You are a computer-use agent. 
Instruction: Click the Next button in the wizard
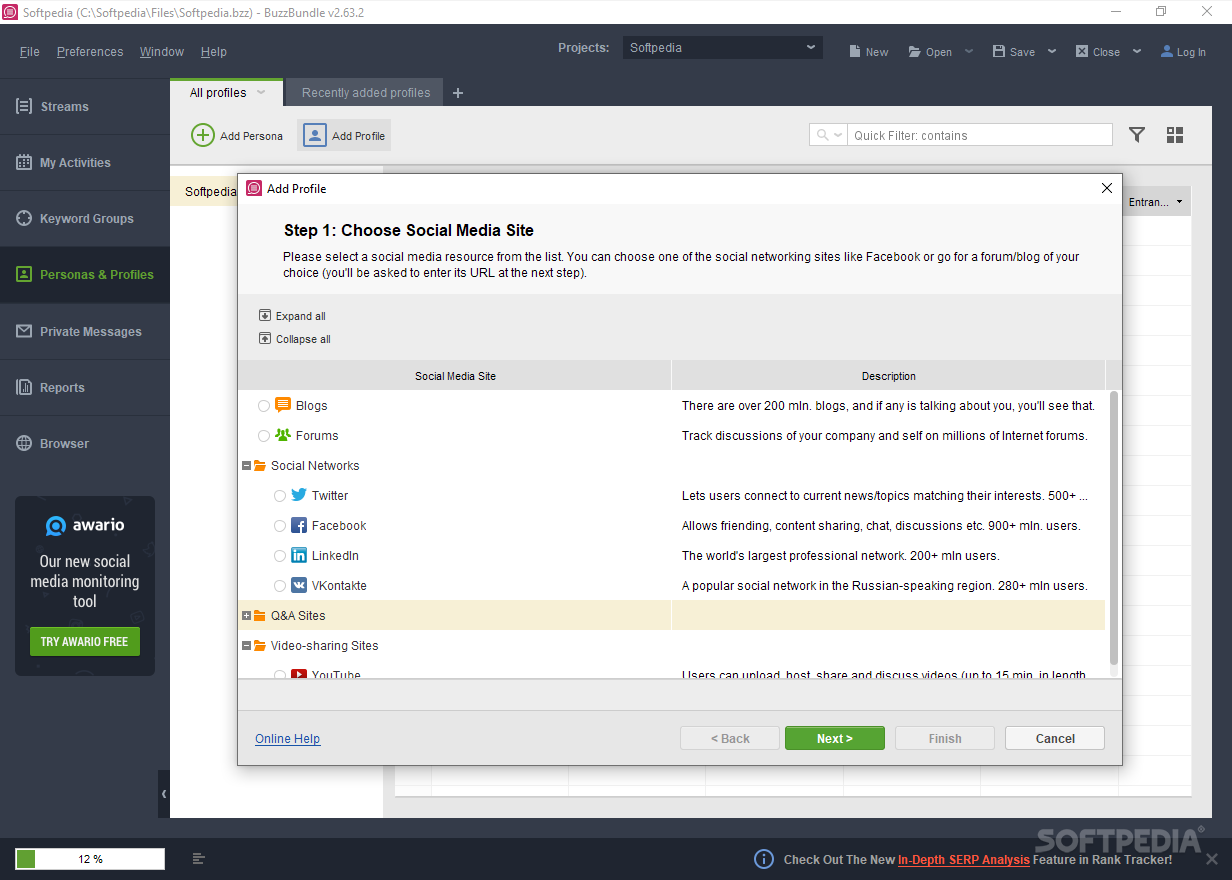coord(834,738)
